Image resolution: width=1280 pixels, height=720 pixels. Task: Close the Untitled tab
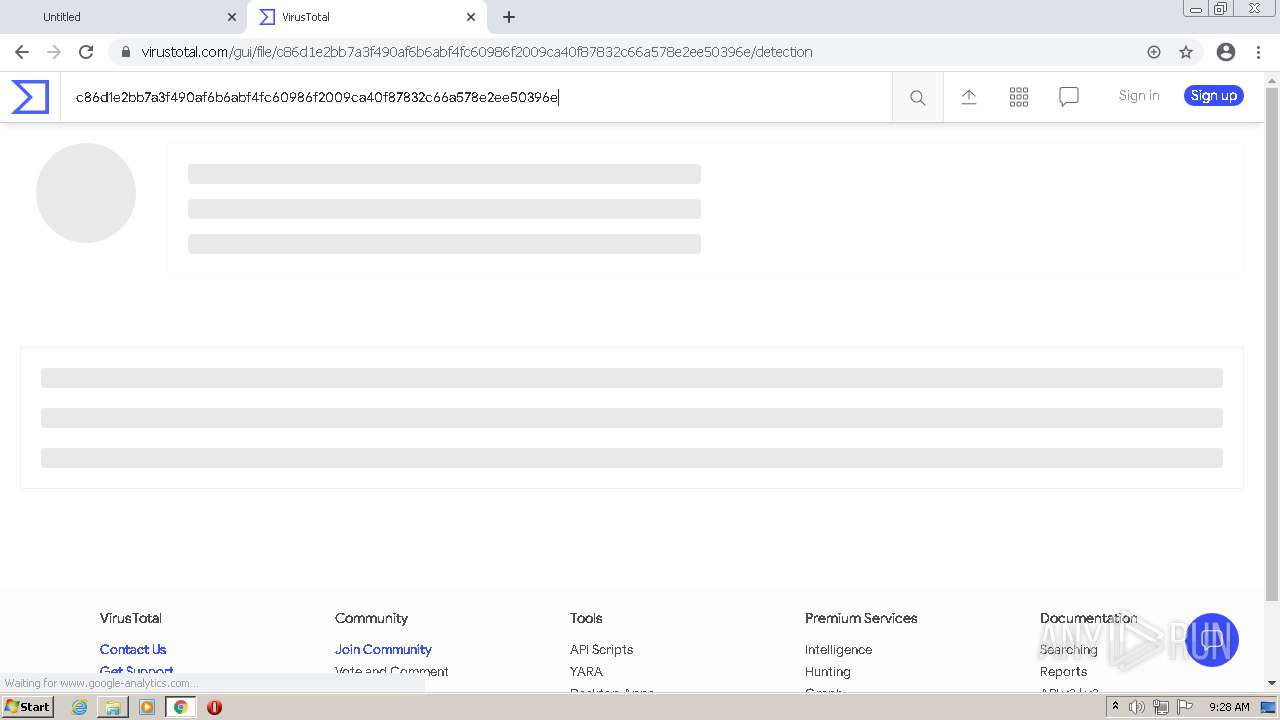(232, 17)
